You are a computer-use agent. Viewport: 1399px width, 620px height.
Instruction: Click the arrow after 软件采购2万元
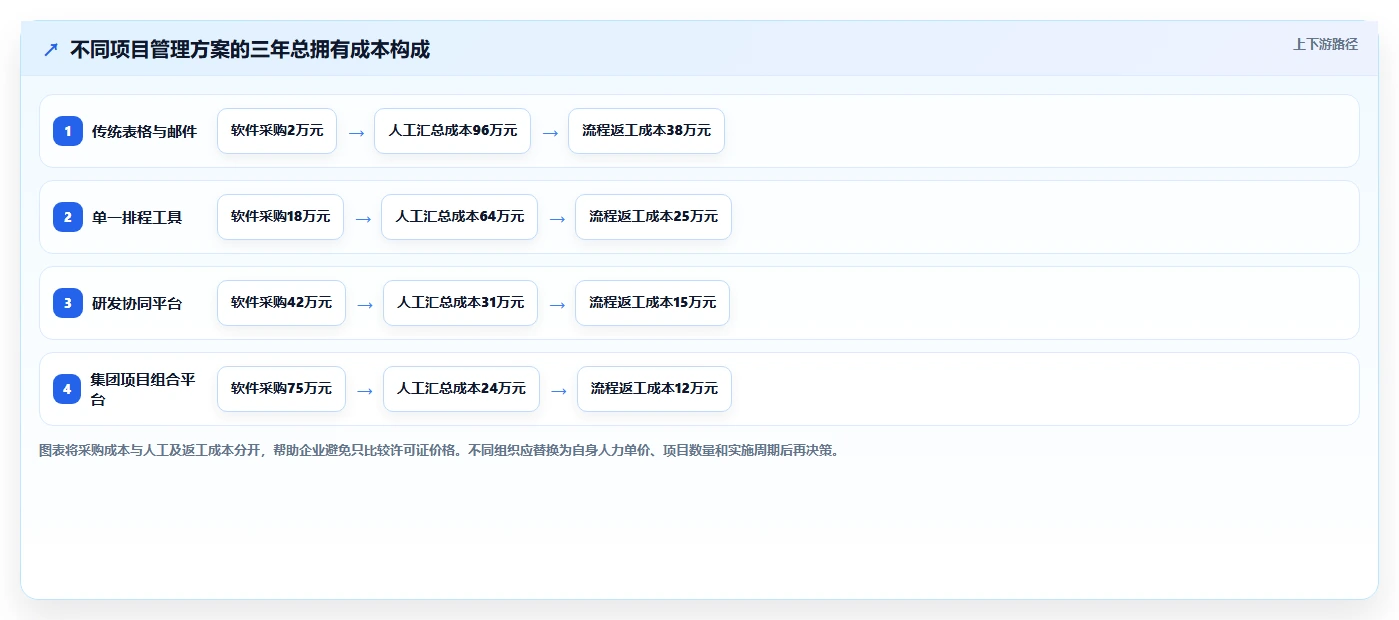click(356, 132)
